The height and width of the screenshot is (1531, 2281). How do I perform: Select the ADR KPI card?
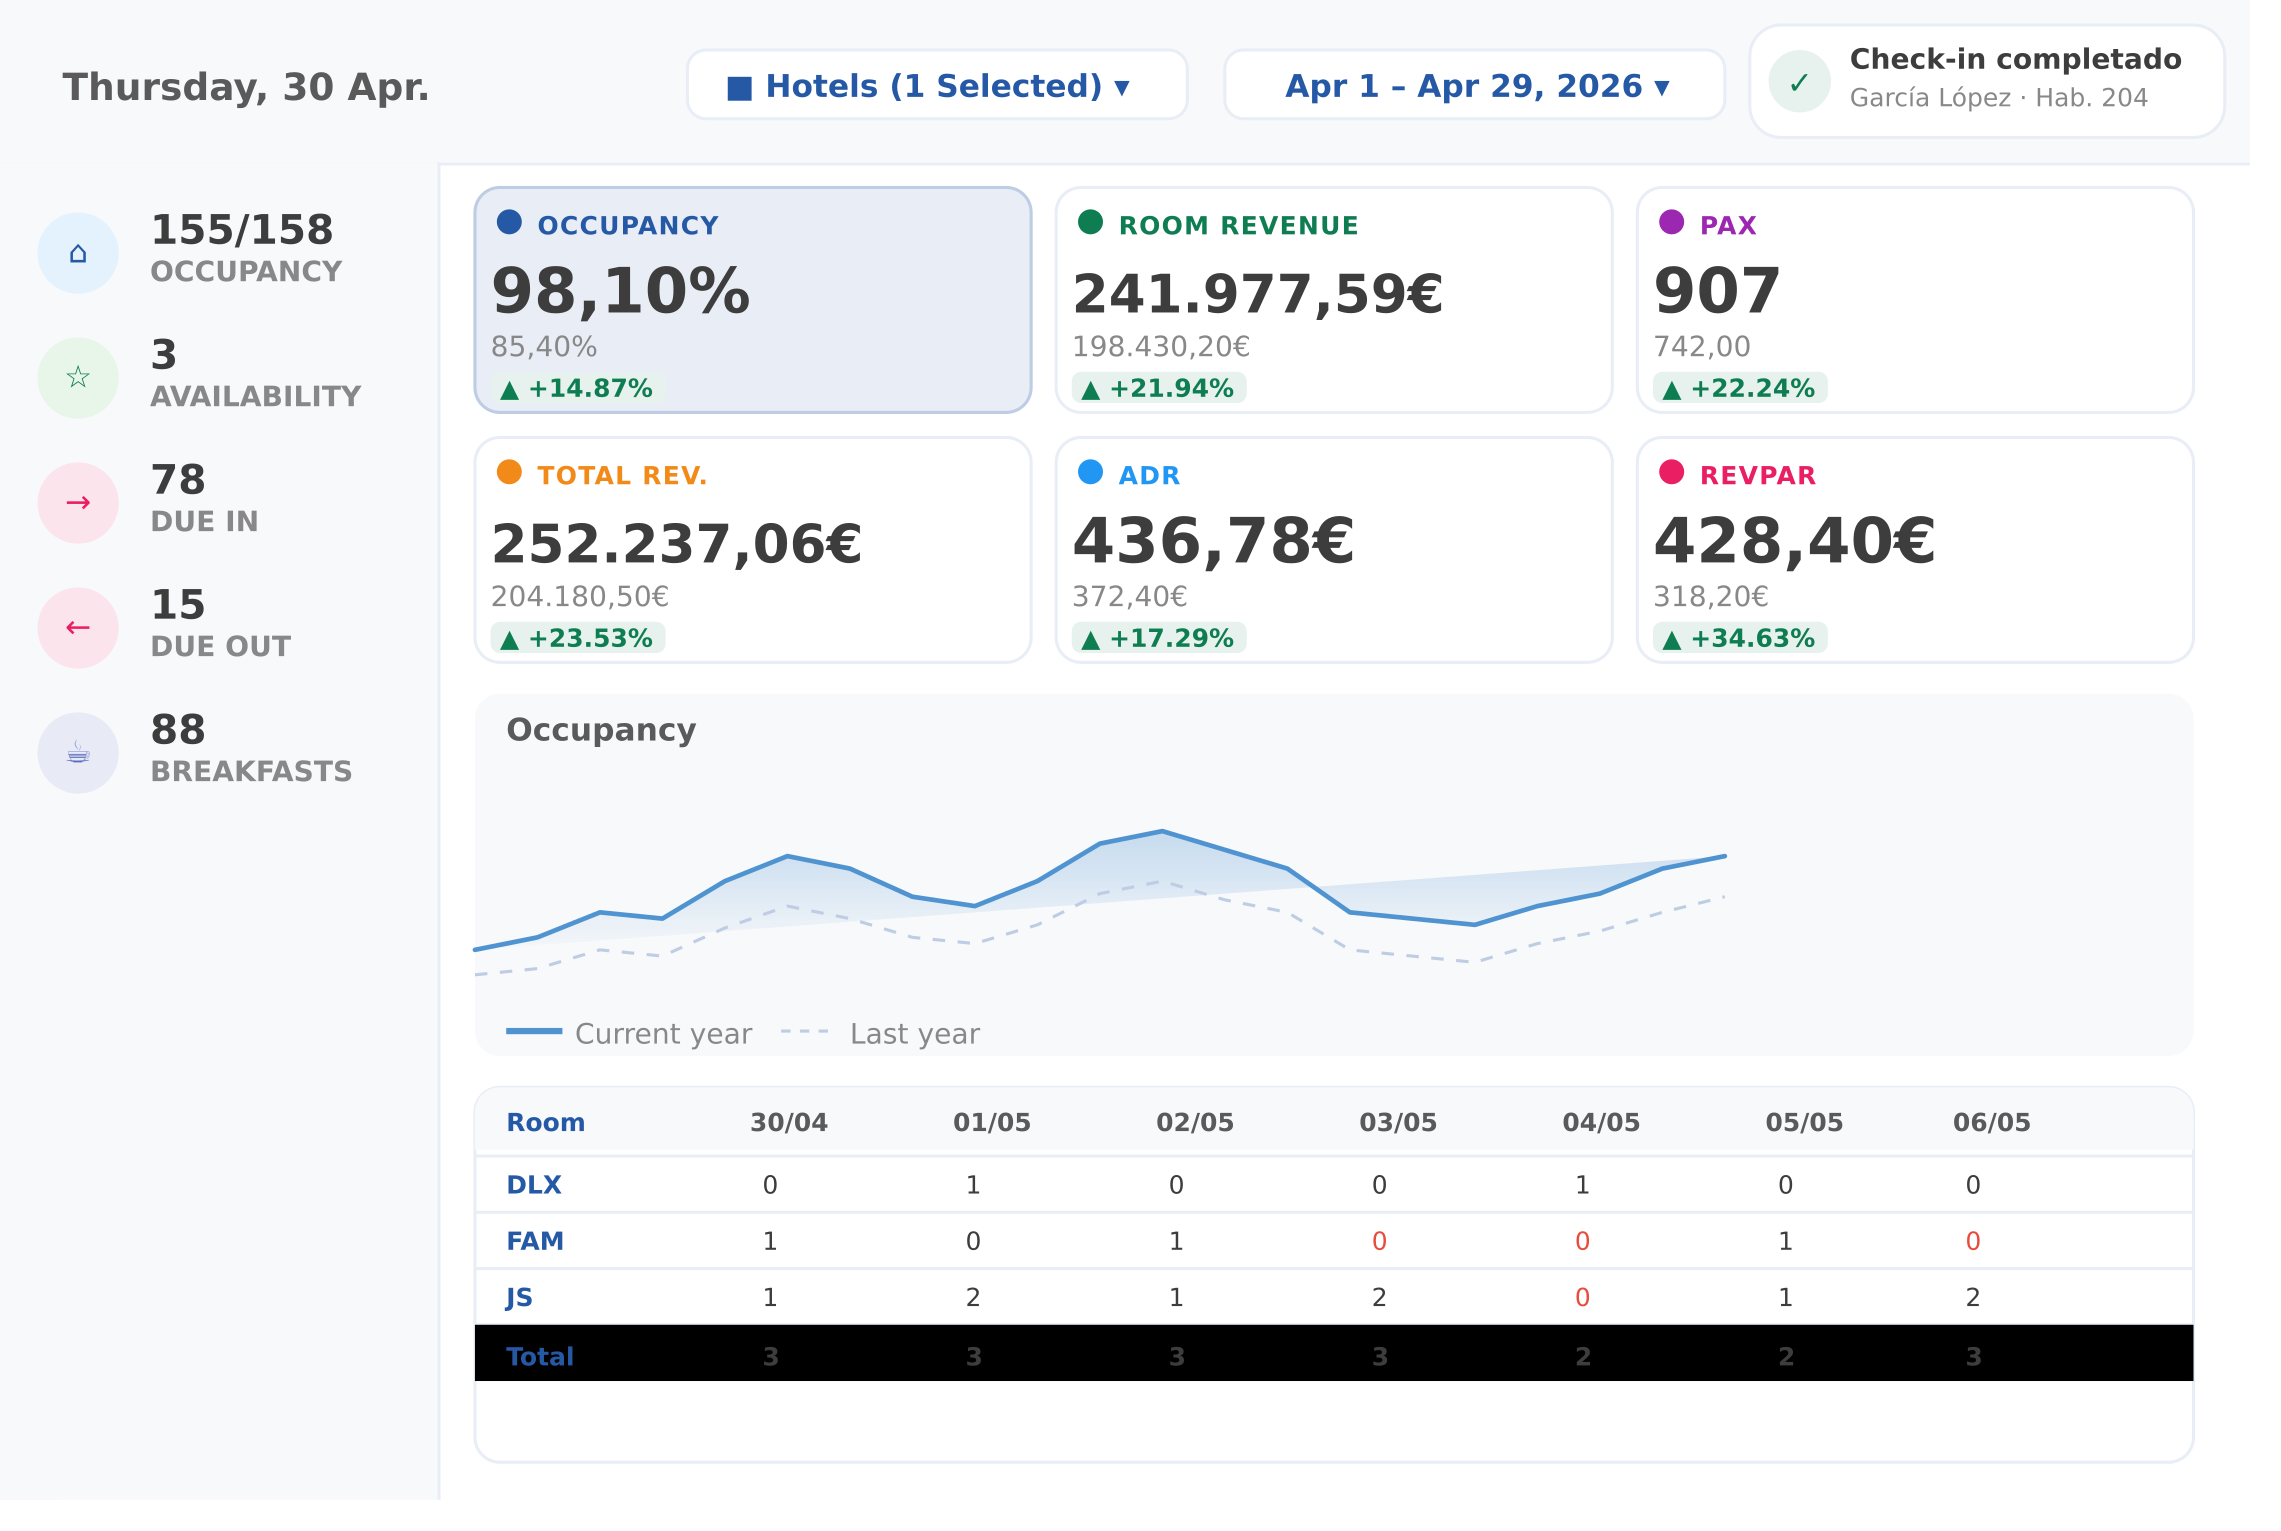click(x=1334, y=550)
